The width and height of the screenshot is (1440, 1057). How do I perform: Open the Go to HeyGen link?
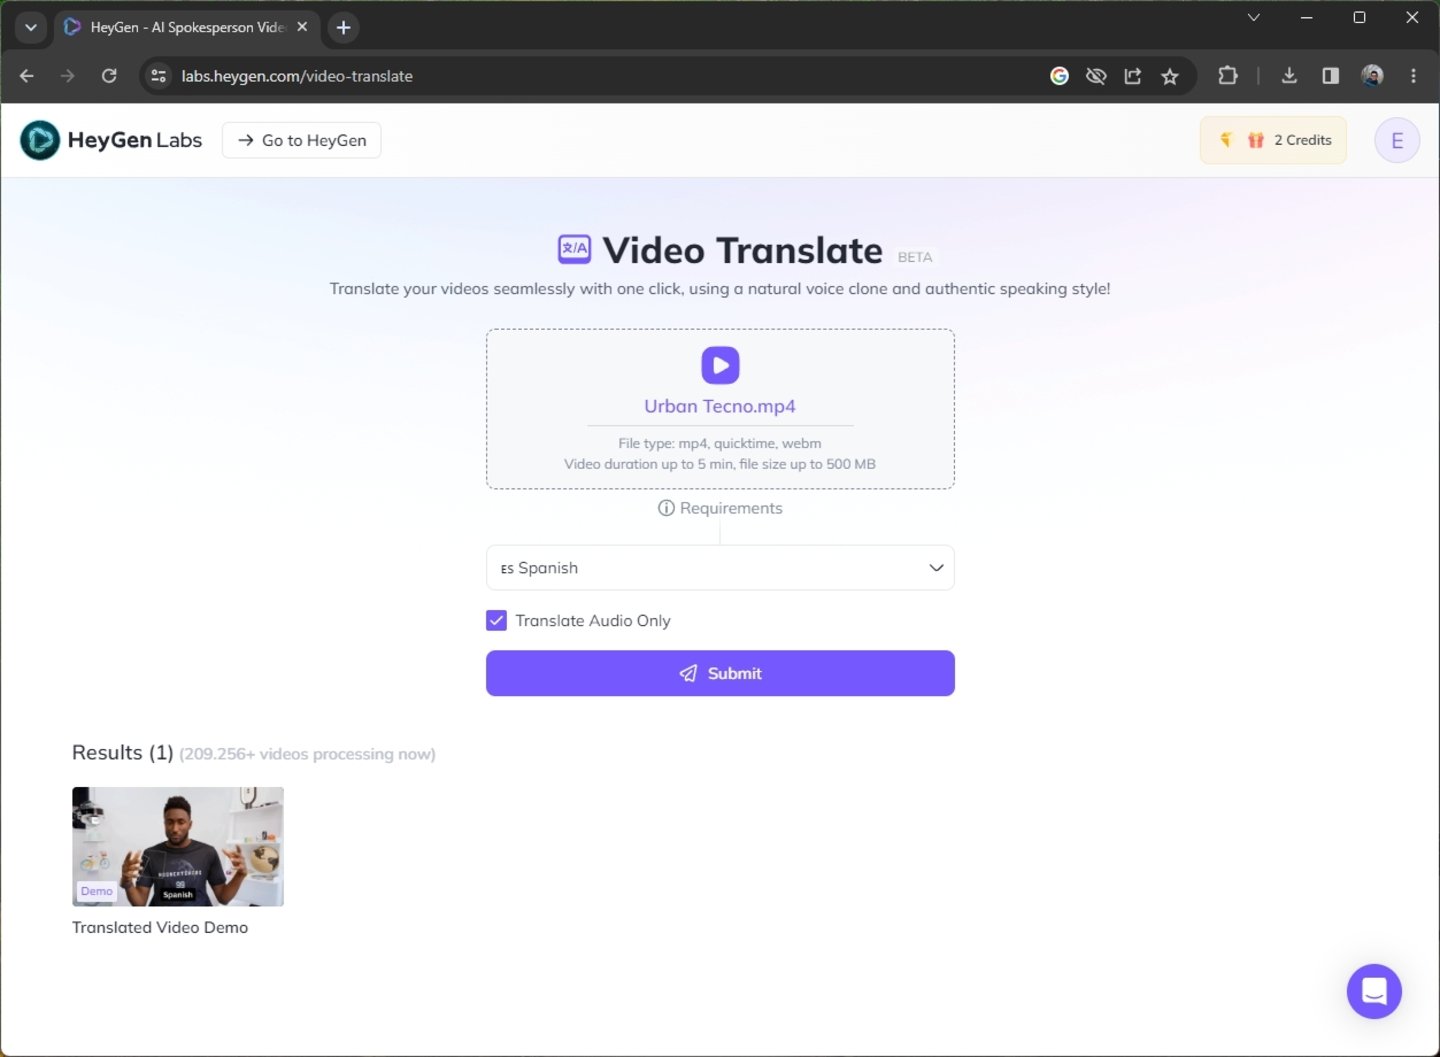click(302, 140)
